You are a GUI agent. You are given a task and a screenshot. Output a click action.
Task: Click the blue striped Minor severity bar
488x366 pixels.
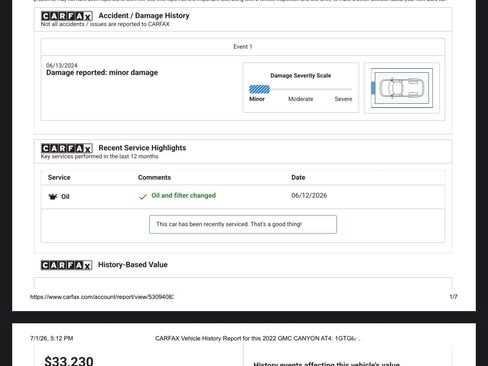point(259,89)
